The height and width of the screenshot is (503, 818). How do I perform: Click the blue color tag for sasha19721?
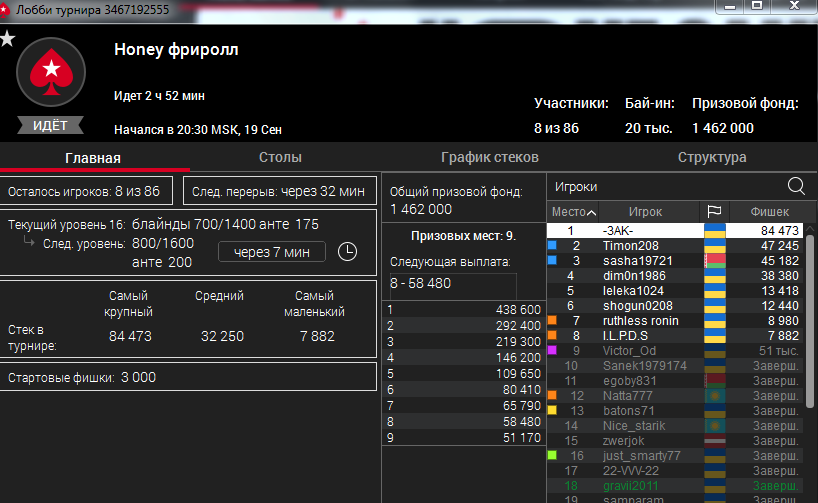[x=552, y=260]
